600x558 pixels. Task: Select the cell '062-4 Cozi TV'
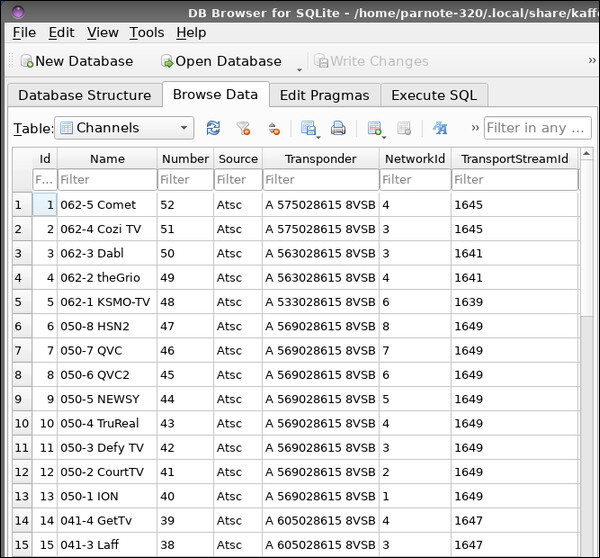click(x=107, y=229)
